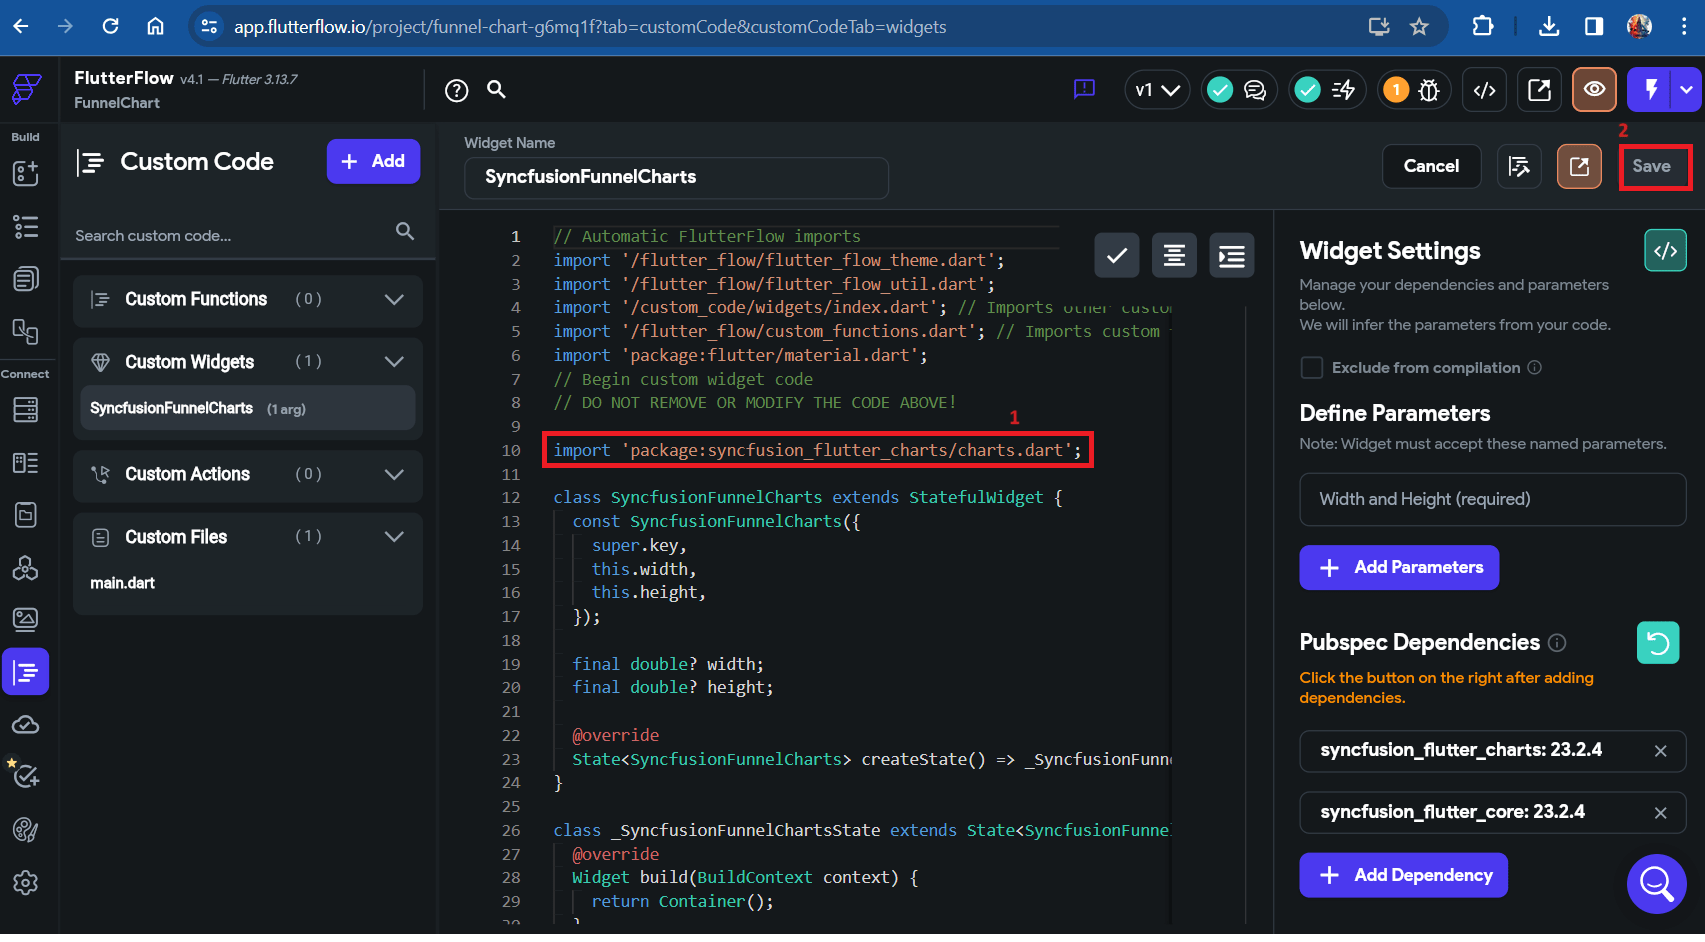Click the center align code editor icon
The width and height of the screenshot is (1705, 942).
tap(1174, 256)
